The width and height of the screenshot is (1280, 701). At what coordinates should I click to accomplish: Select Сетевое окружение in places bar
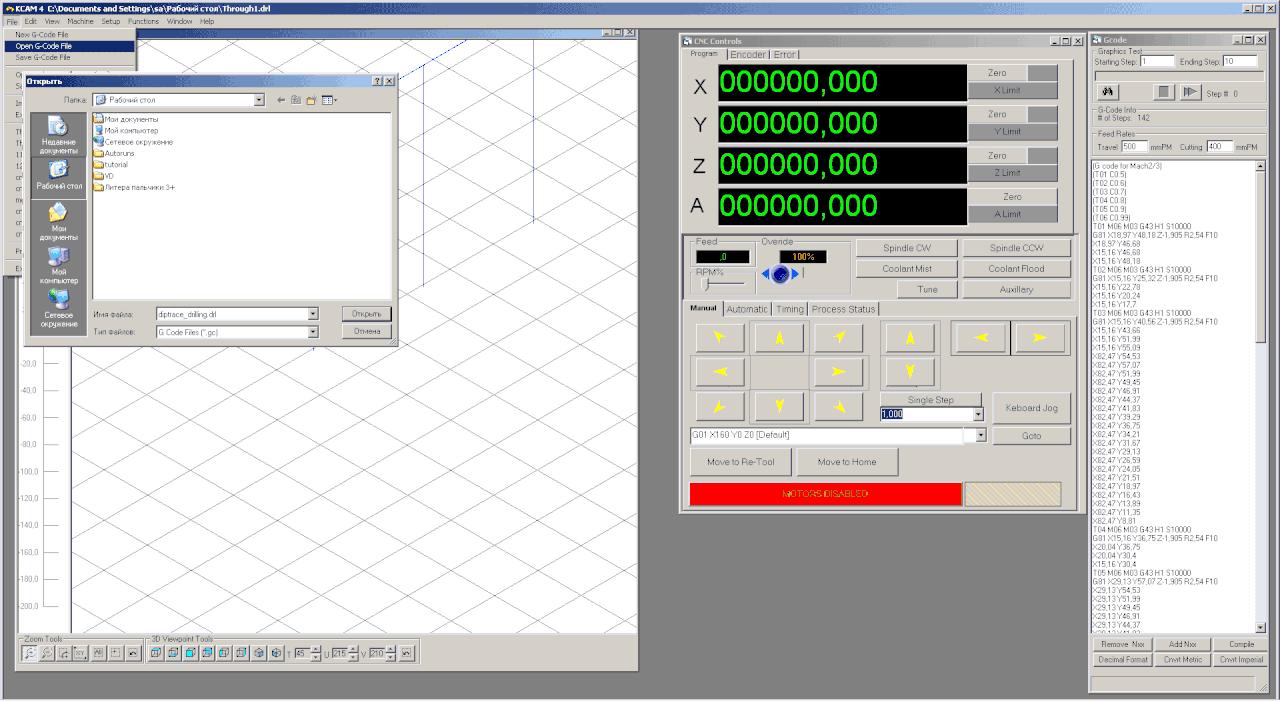59,308
